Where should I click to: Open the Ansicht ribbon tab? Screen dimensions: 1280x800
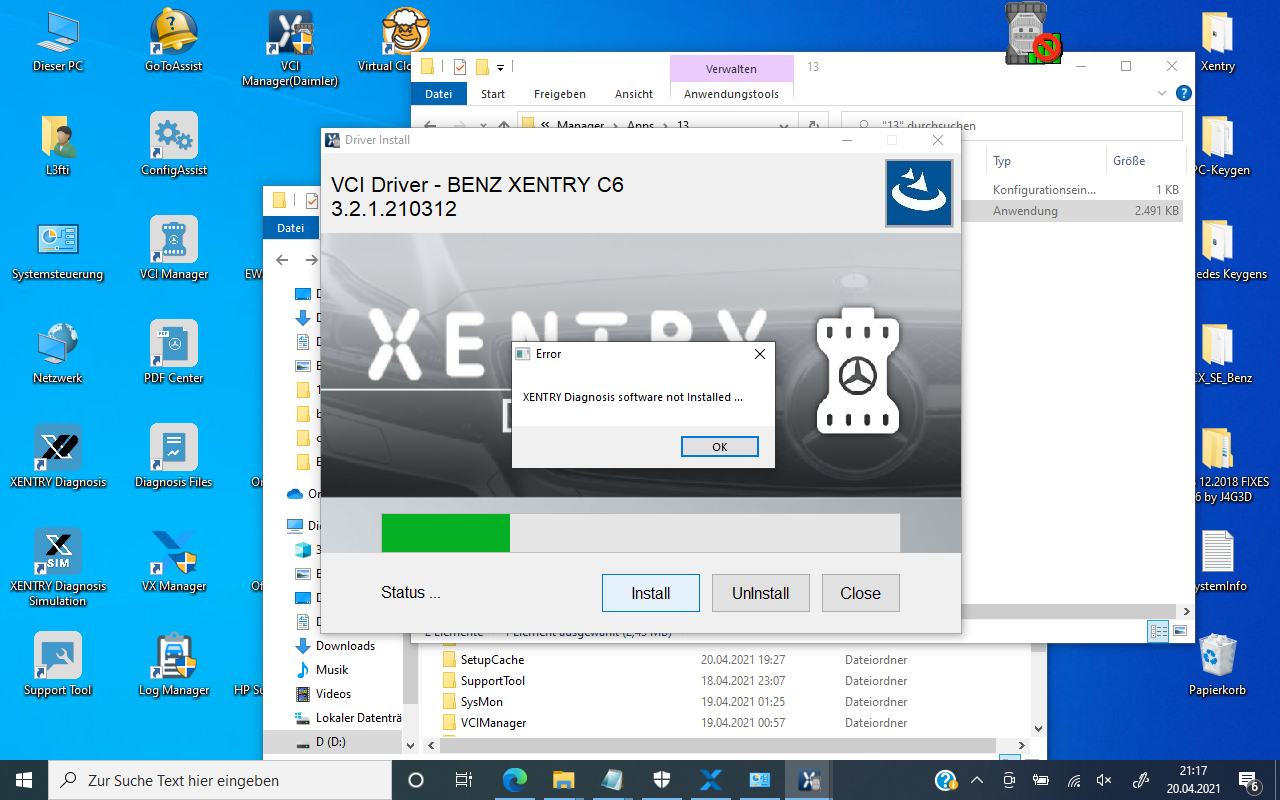click(634, 94)
